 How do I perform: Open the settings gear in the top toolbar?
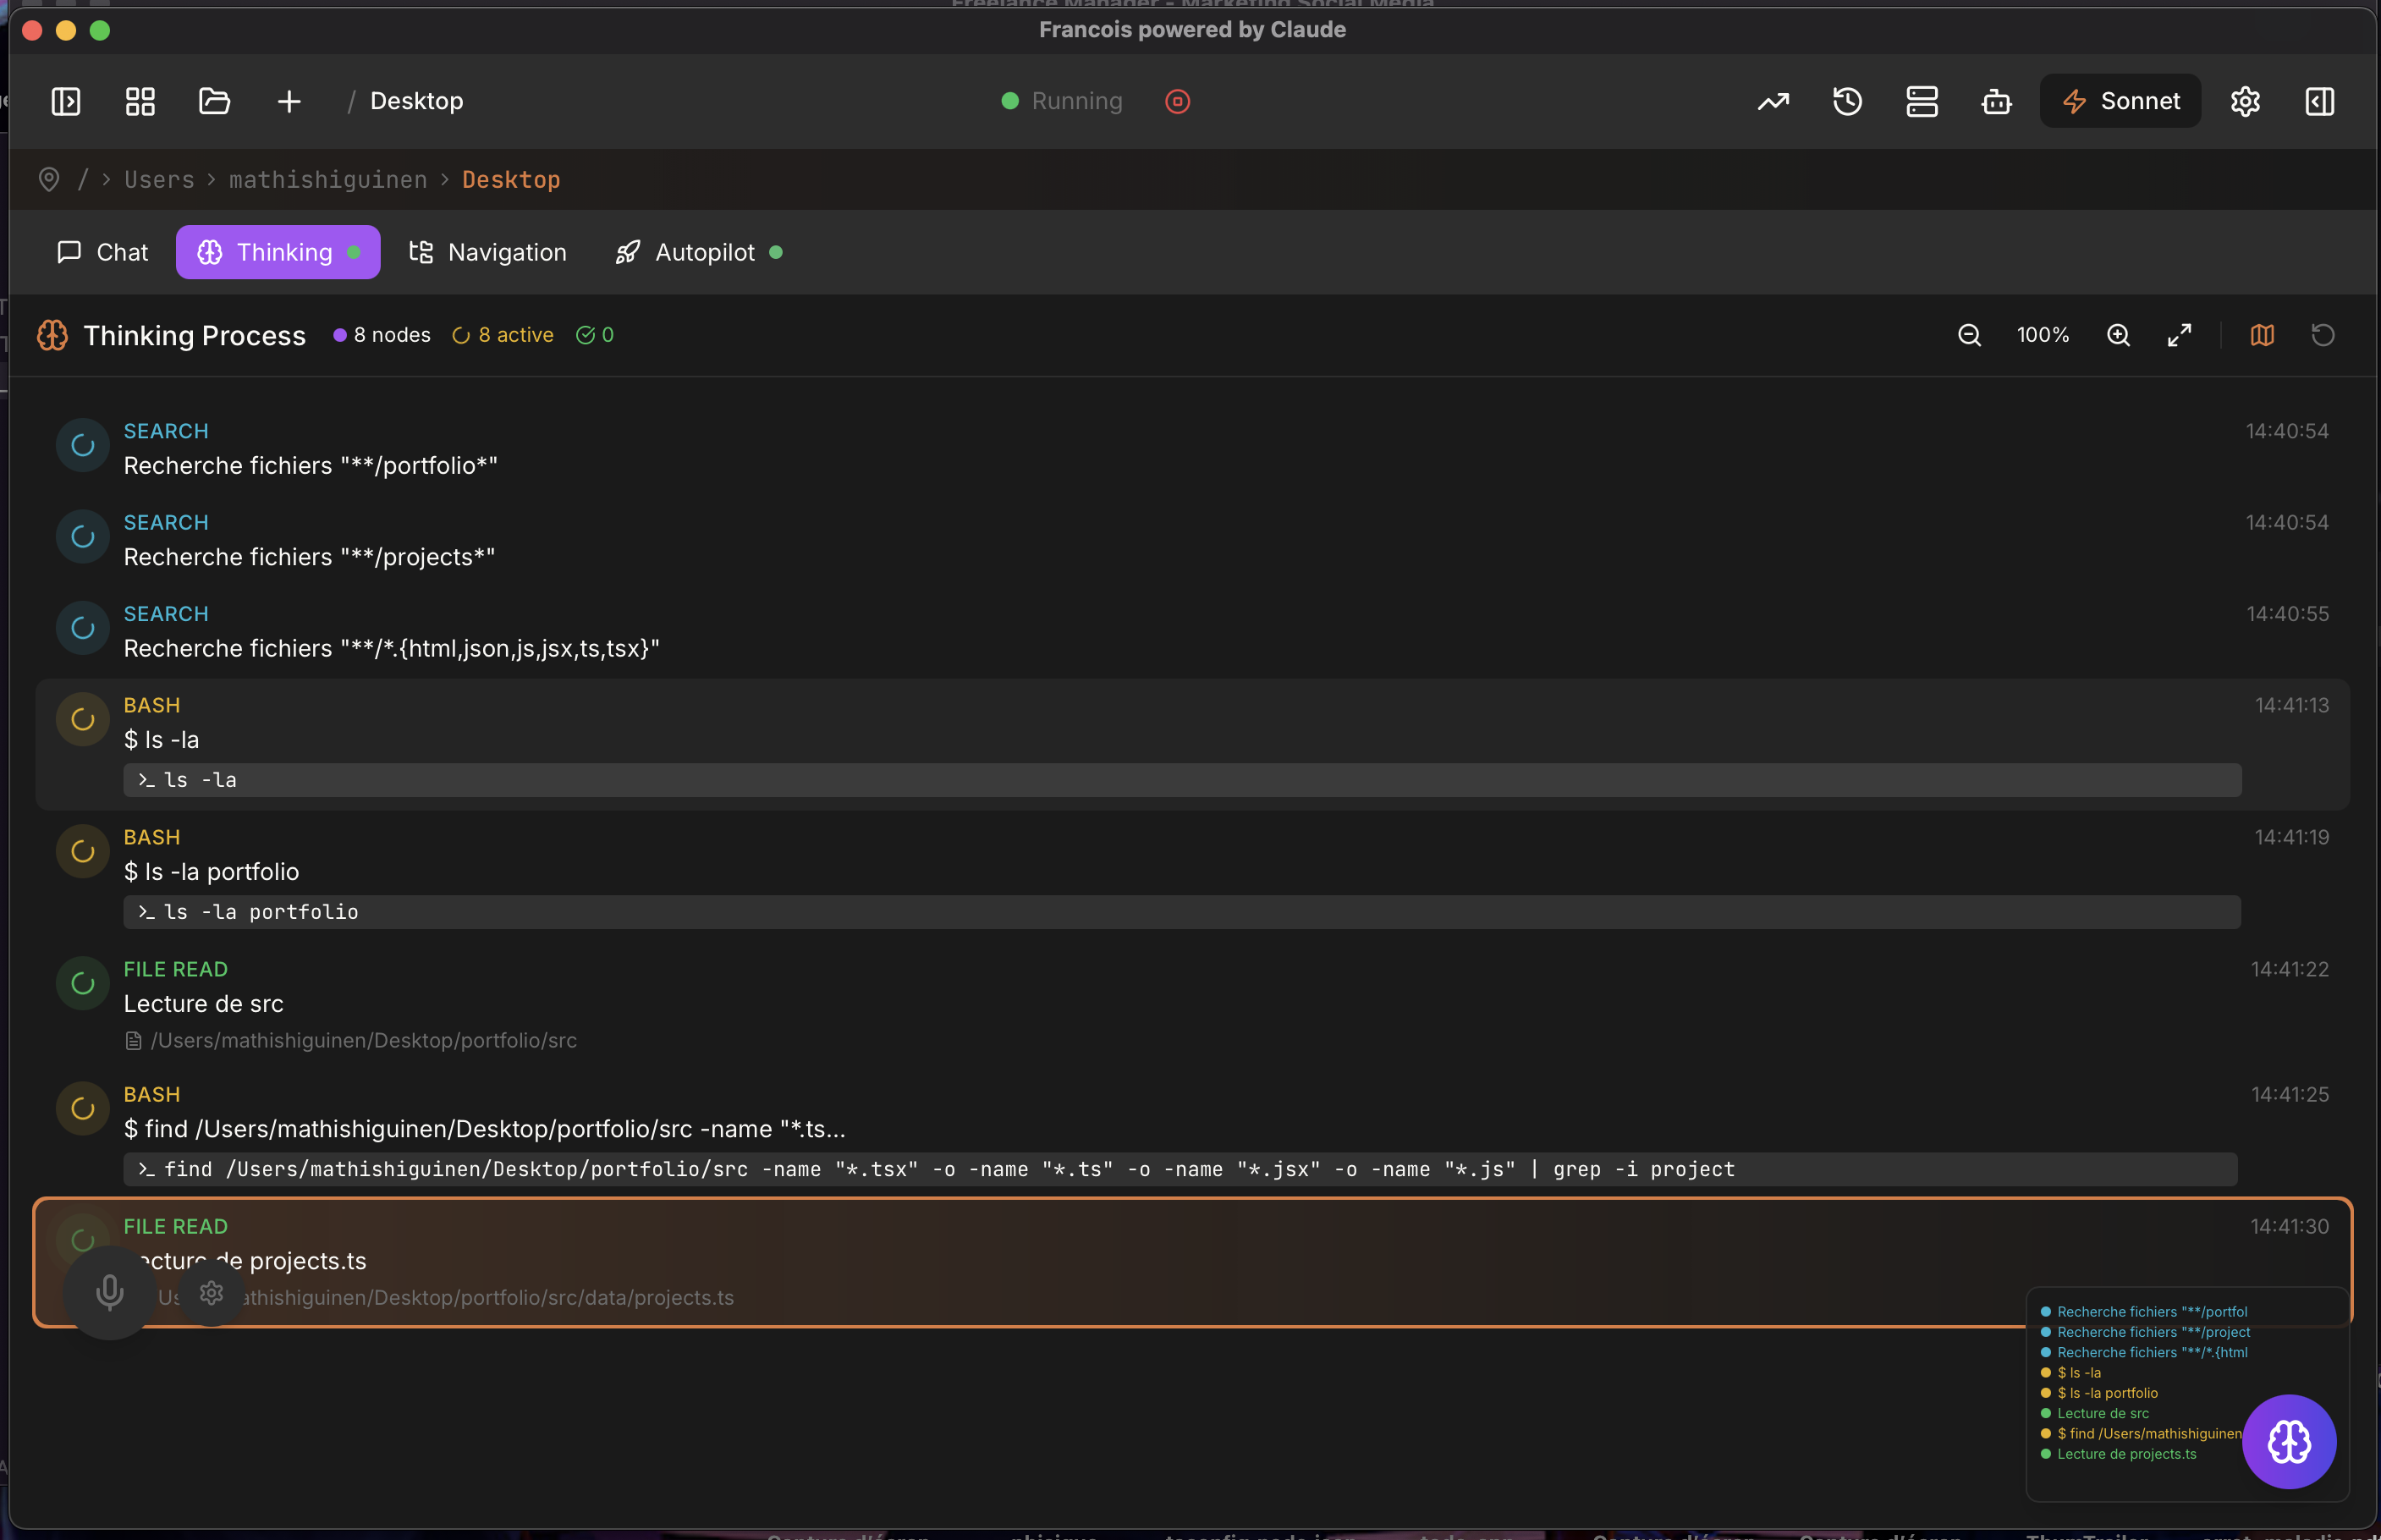click(x=2245, y=101)
